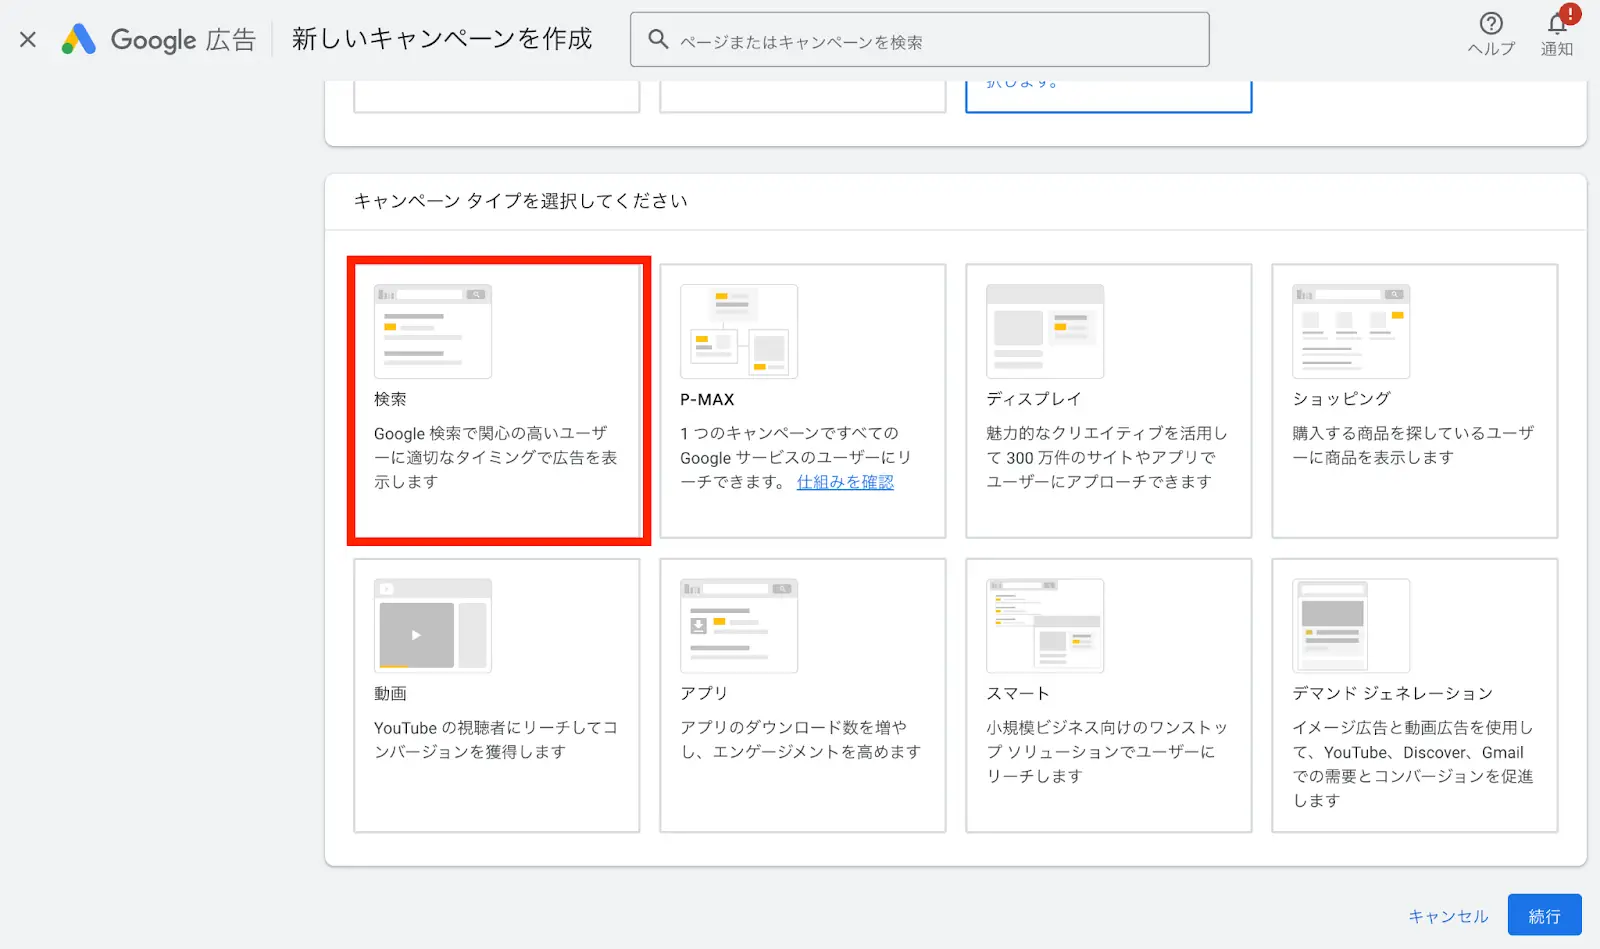The height and width of the screenshot is (949, 1600).
Task: Select the デマンド ジェネレーション campaign card
Action: pos(1413,695)
